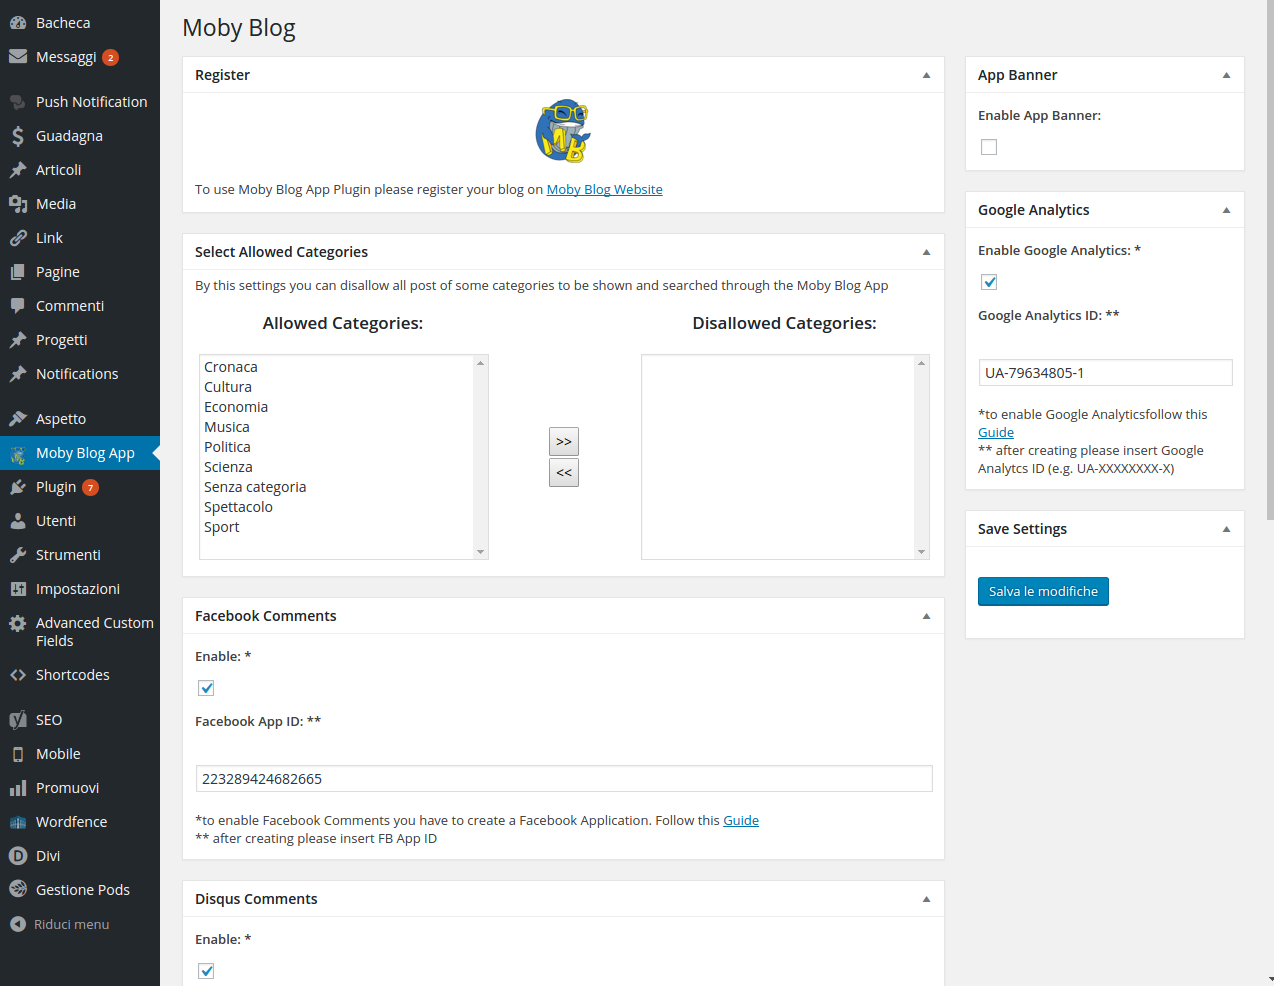Collapse the Select Allowed Categories panel
This screenshot has width=1274, height=986.
(x=926, y=252)
